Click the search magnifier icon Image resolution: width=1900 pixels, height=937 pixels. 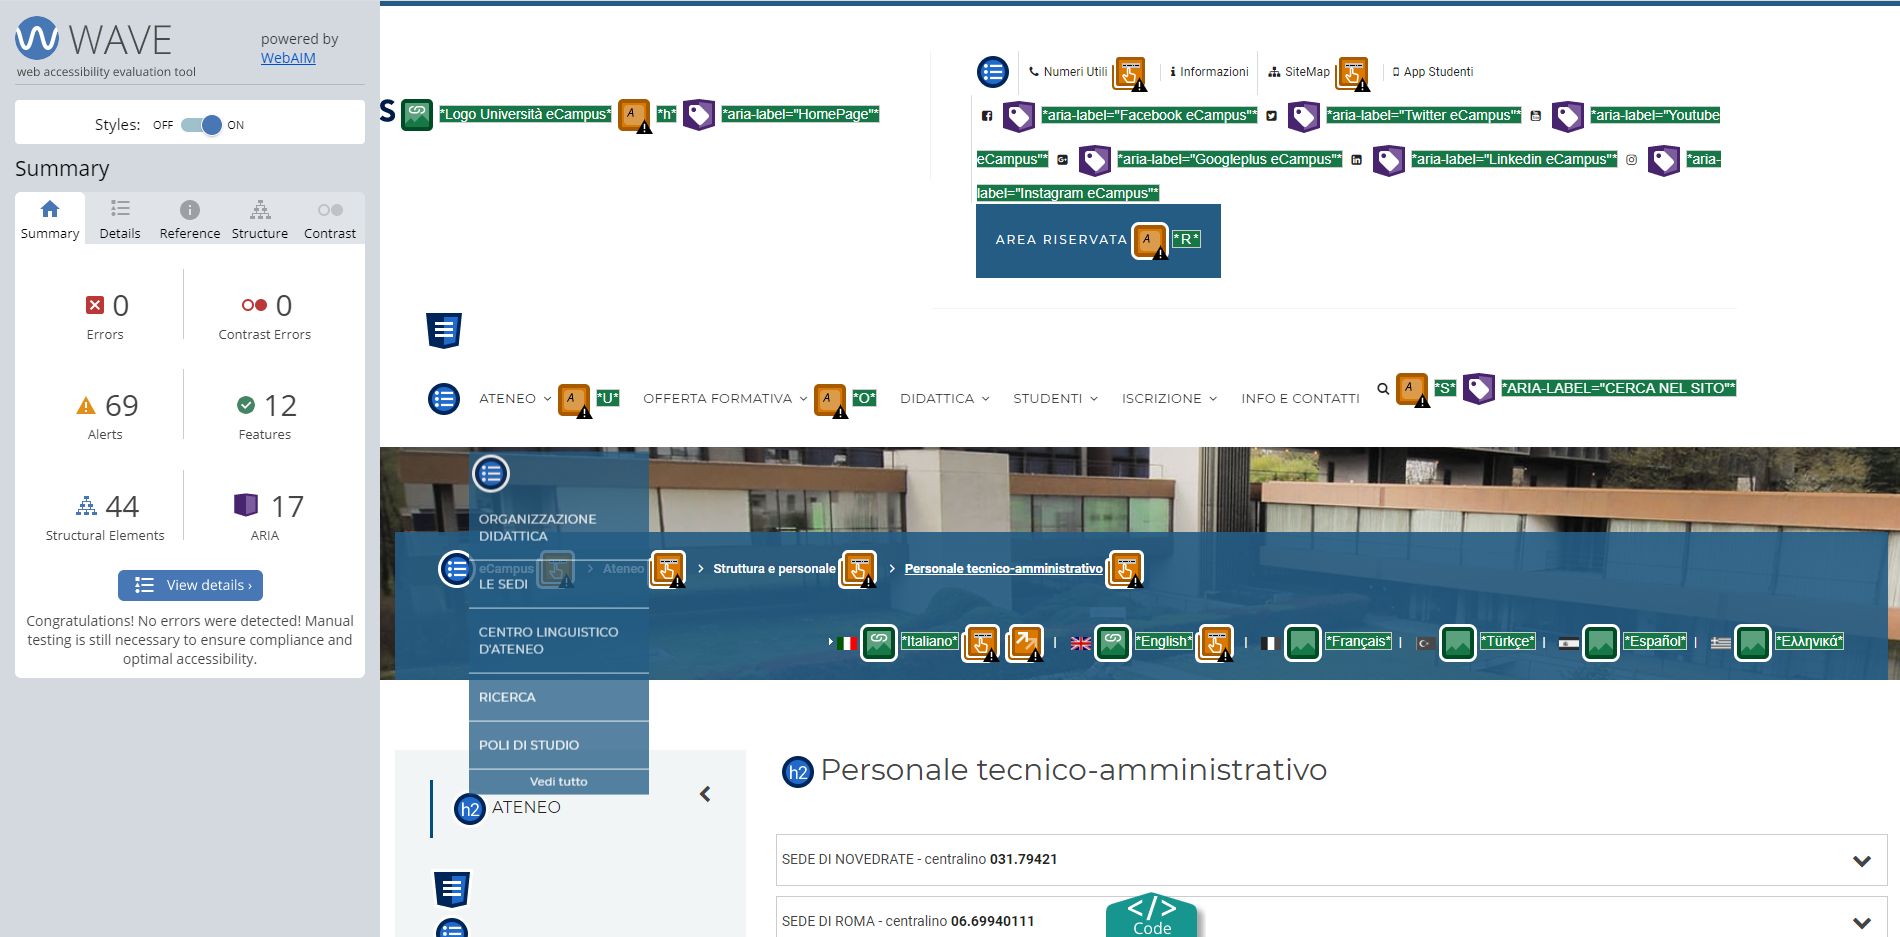[x=1383, y=388]
